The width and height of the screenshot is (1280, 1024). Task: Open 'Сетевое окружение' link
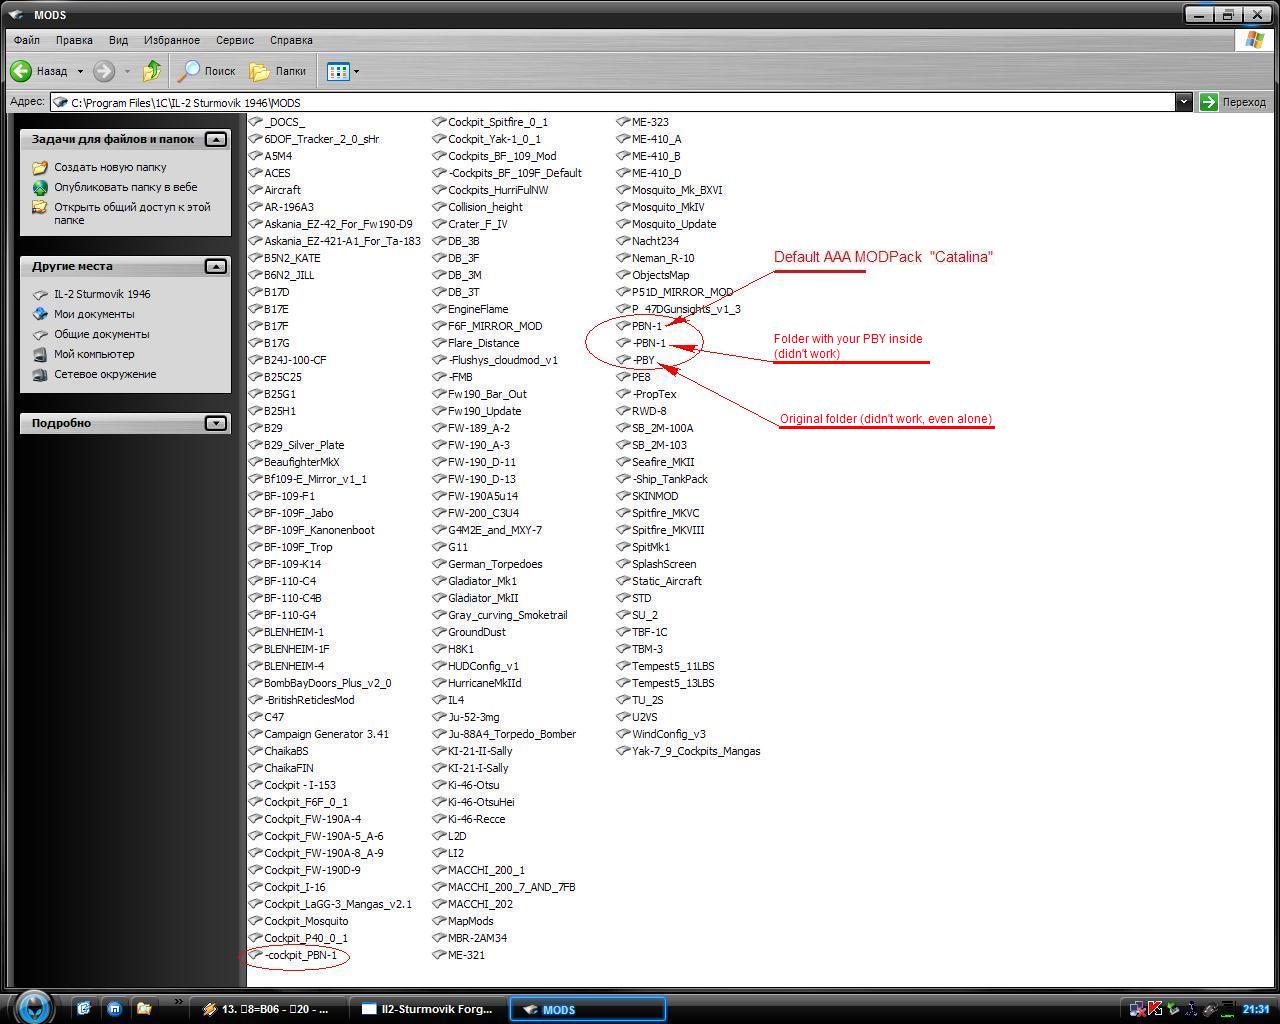(105, 374)
